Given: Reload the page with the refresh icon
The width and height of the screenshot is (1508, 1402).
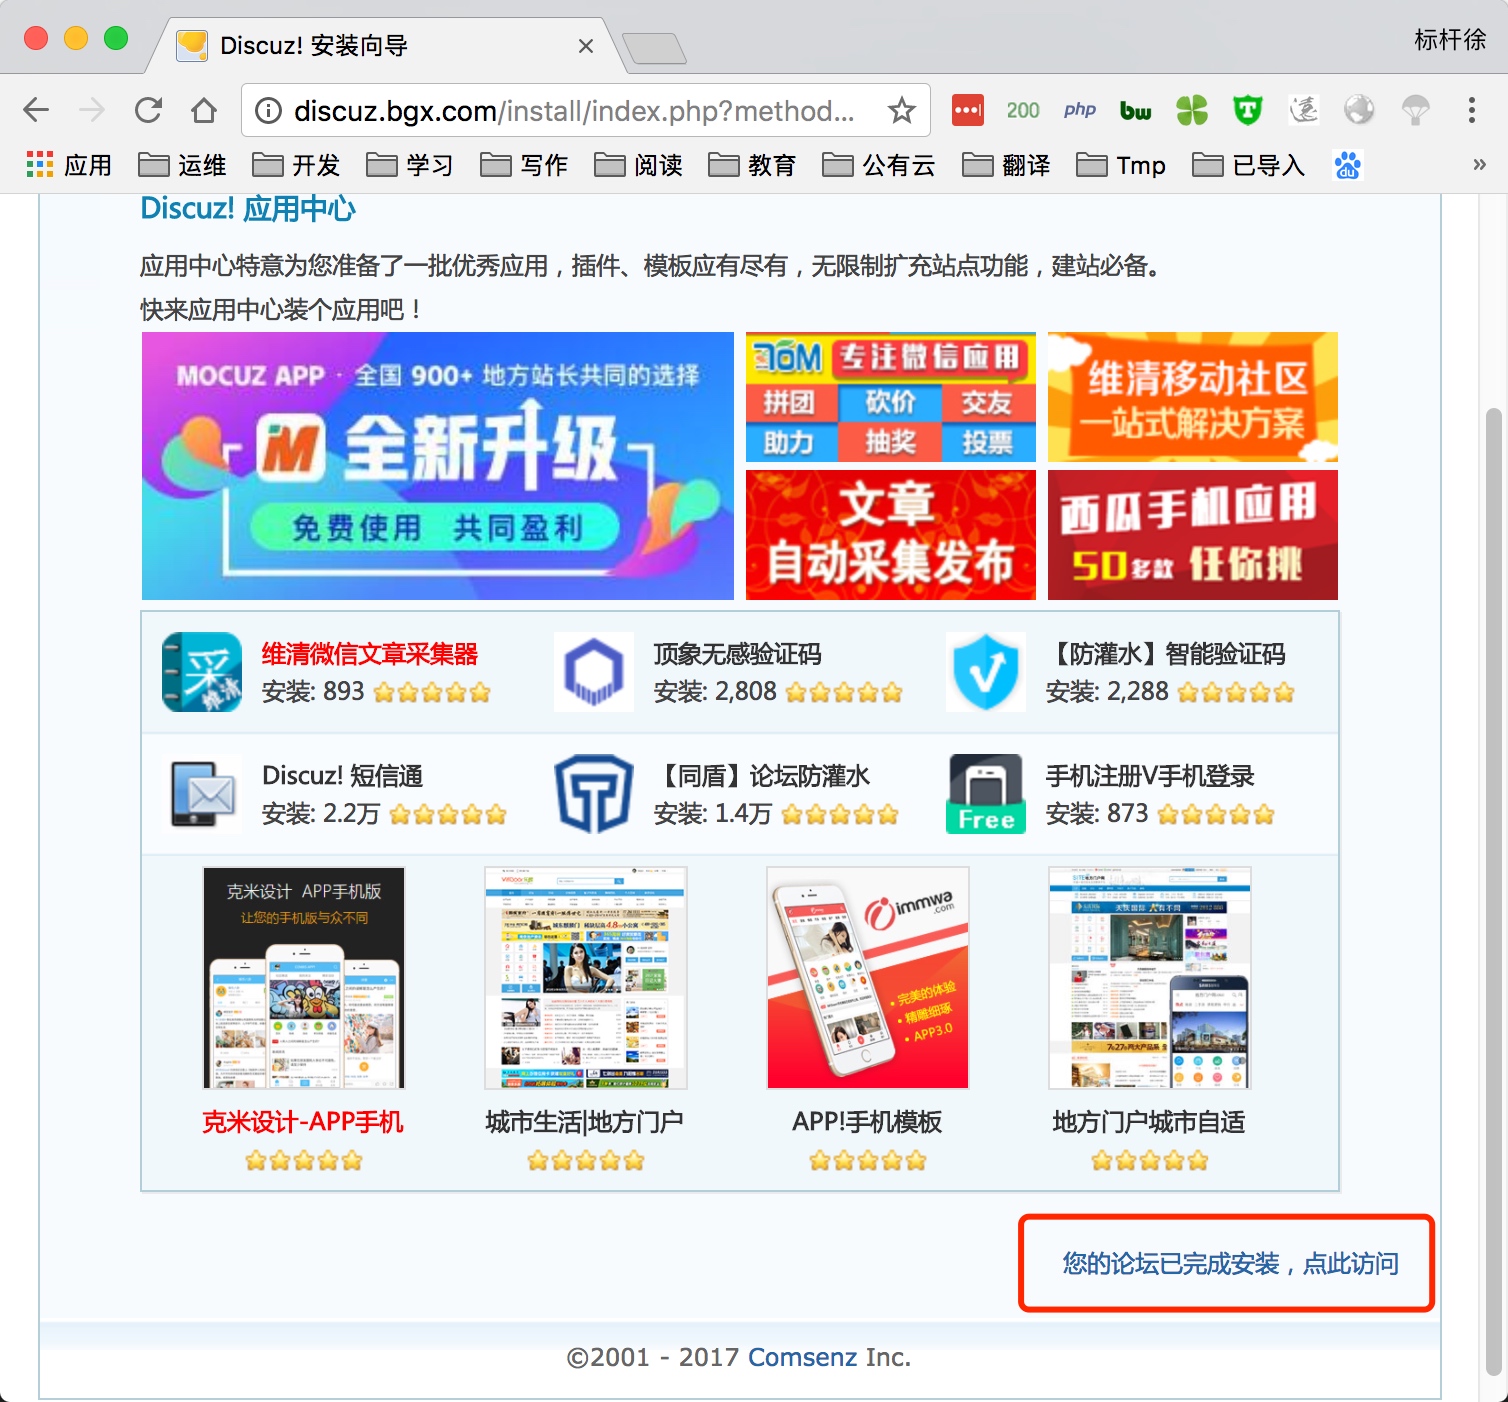Looking at the screenshot, I should [148, 110].
